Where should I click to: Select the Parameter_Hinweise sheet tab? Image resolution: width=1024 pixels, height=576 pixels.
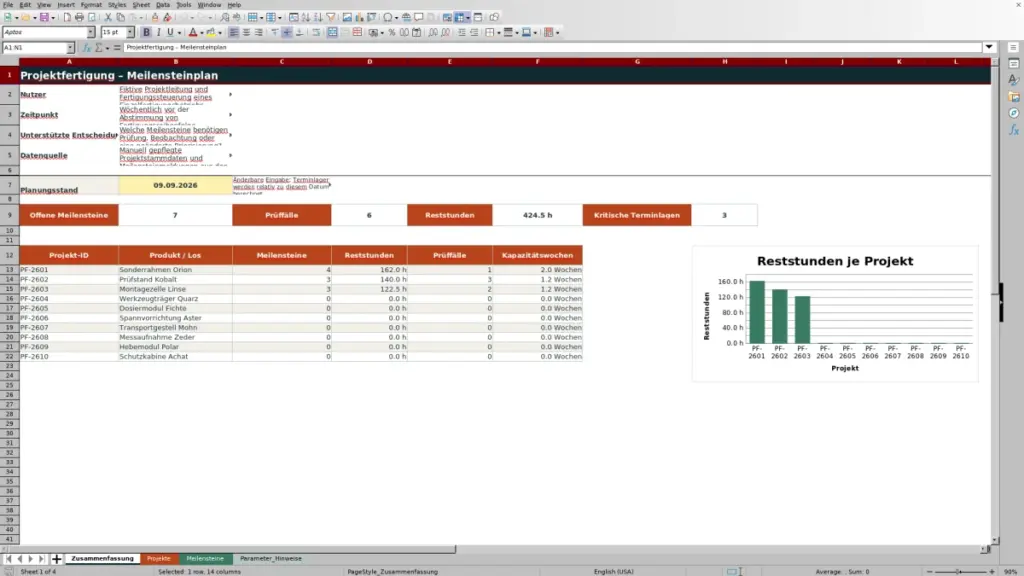click(x=270, y=559)
